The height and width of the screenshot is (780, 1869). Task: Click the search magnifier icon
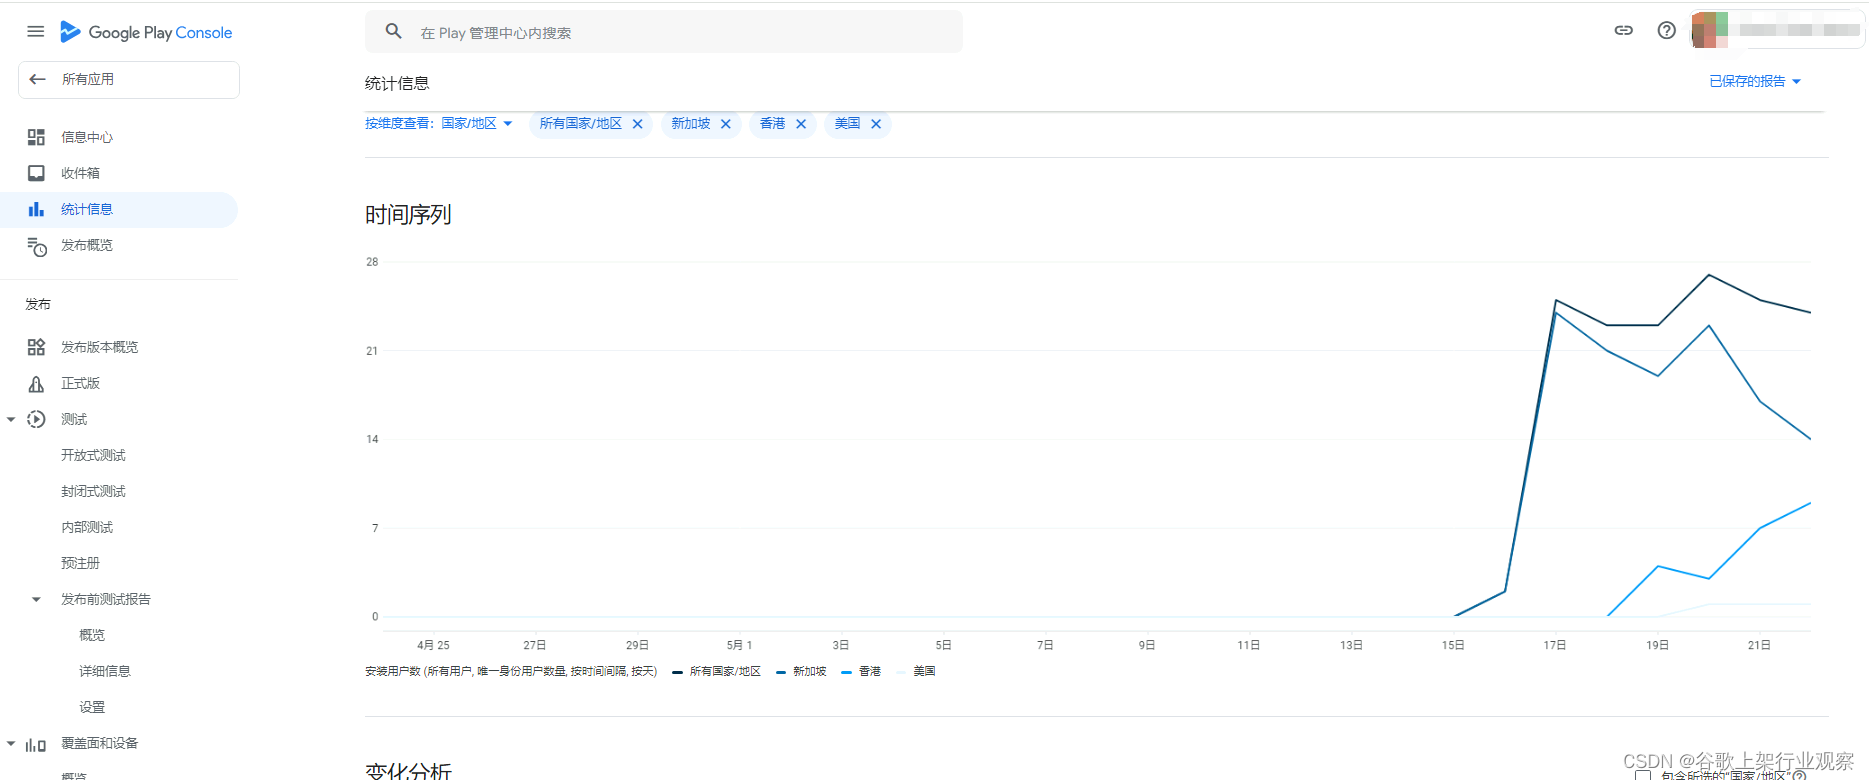394,32
